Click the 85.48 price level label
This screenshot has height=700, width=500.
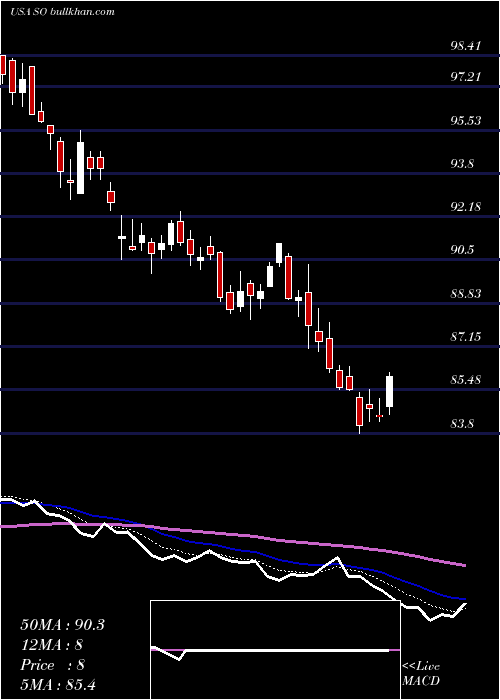point(466,380)
